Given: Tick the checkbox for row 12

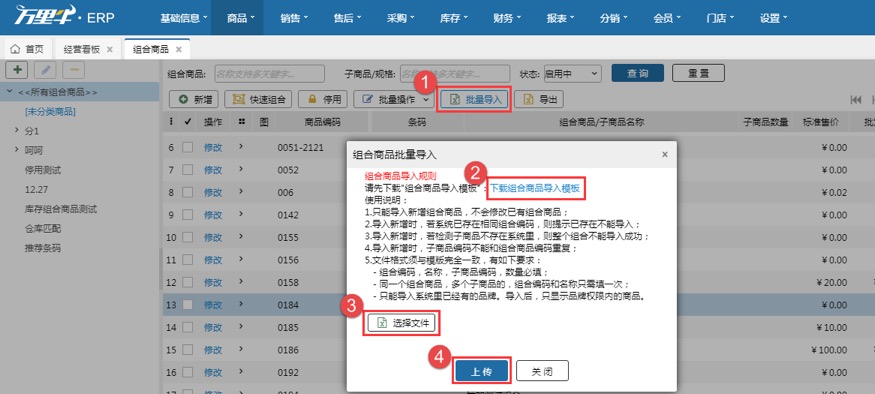Looking at the screenshot, I should pos(188,282).
